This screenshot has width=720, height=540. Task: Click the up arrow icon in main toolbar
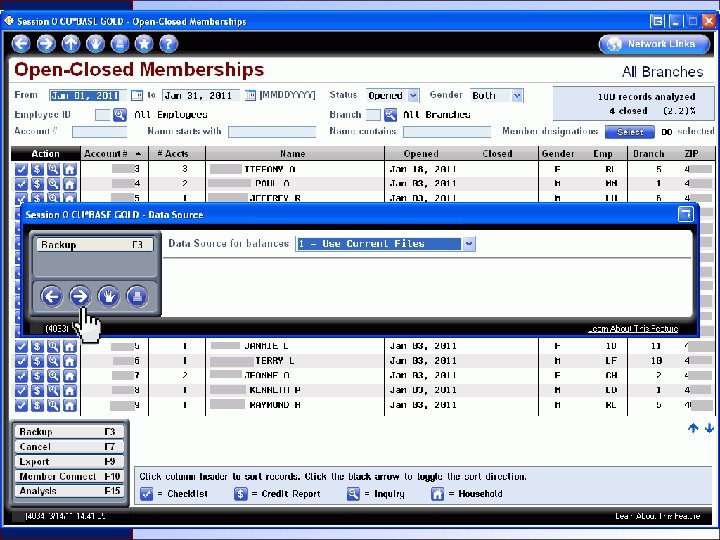click(x=71, y=44)
